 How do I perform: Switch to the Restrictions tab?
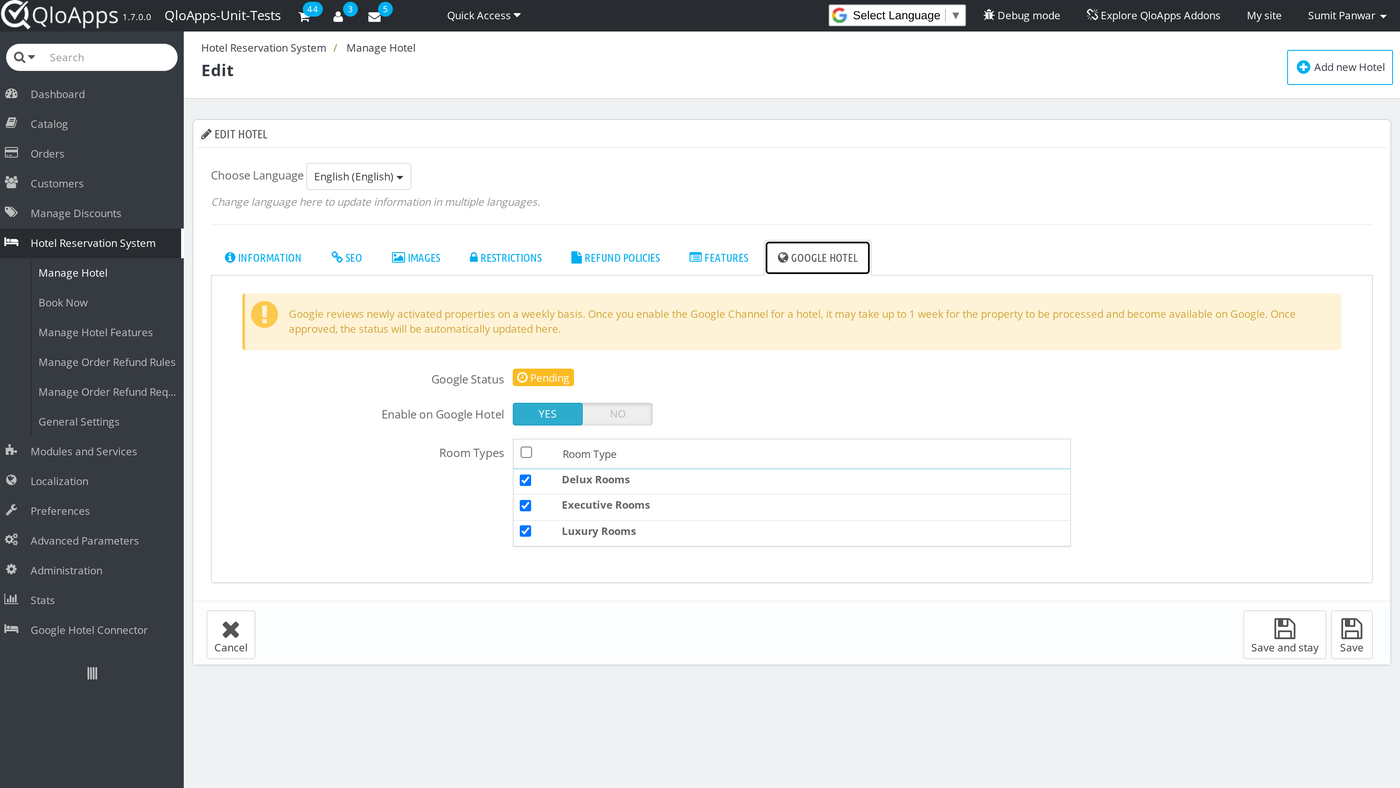[505, 258]
